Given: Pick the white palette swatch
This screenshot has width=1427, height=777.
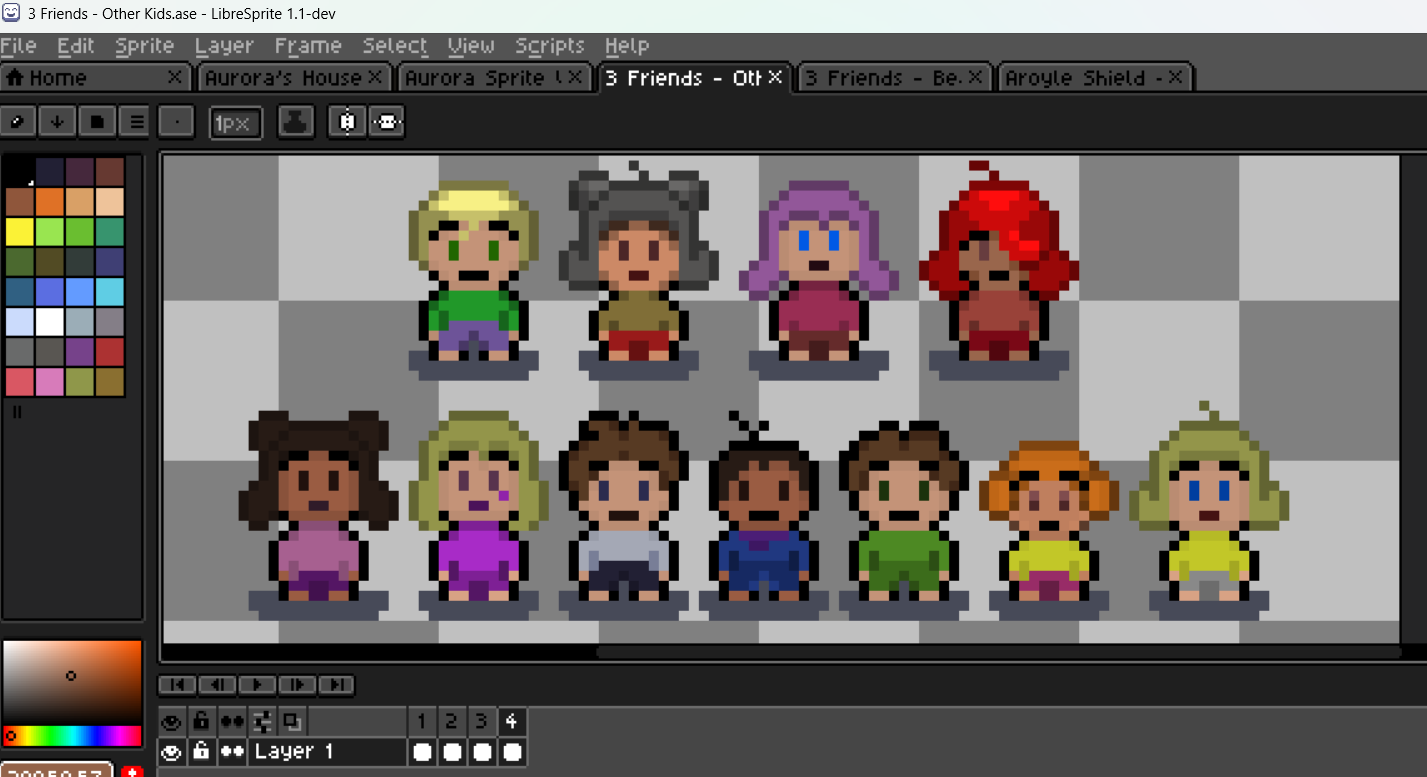Looking at the screenshot, I should 50,321.
